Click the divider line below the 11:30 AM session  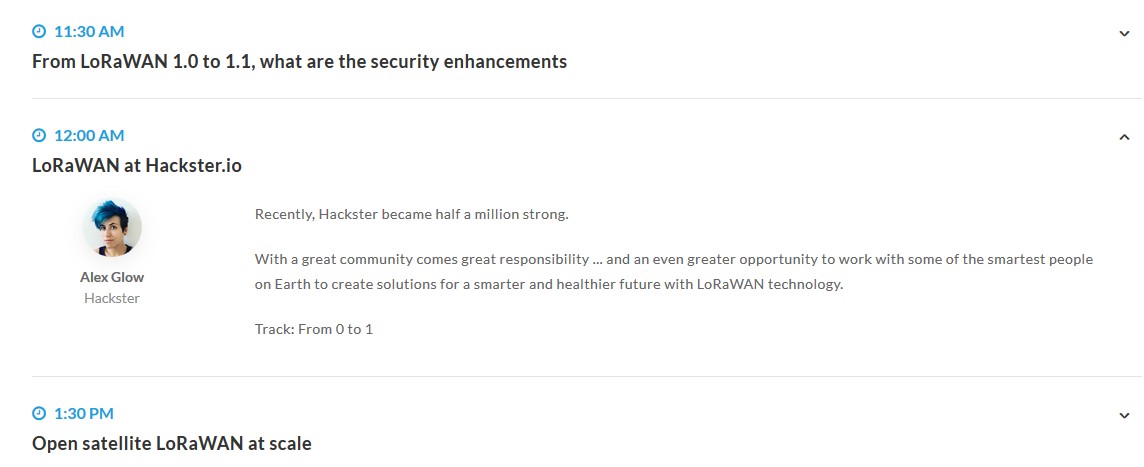pos(586,98)
